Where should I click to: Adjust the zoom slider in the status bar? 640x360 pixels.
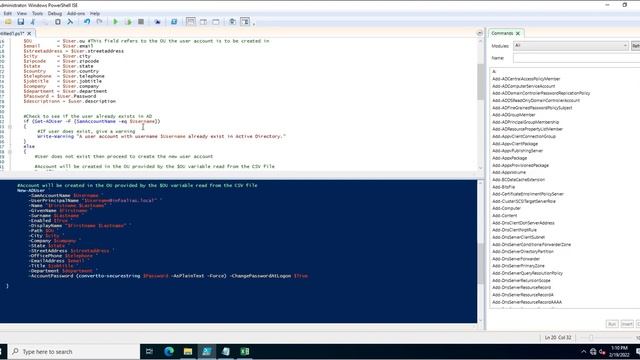591,338
